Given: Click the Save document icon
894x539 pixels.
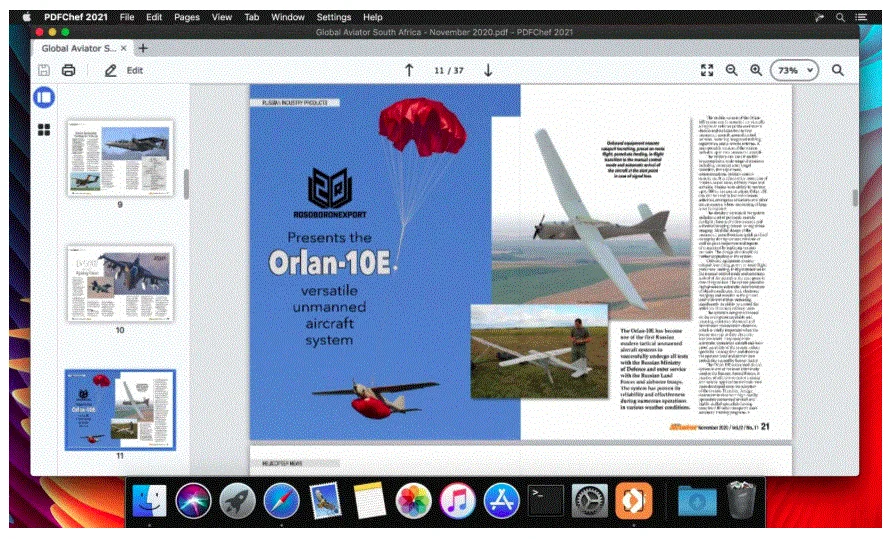Looking at the screenshot, I should [x=44, y=70].
